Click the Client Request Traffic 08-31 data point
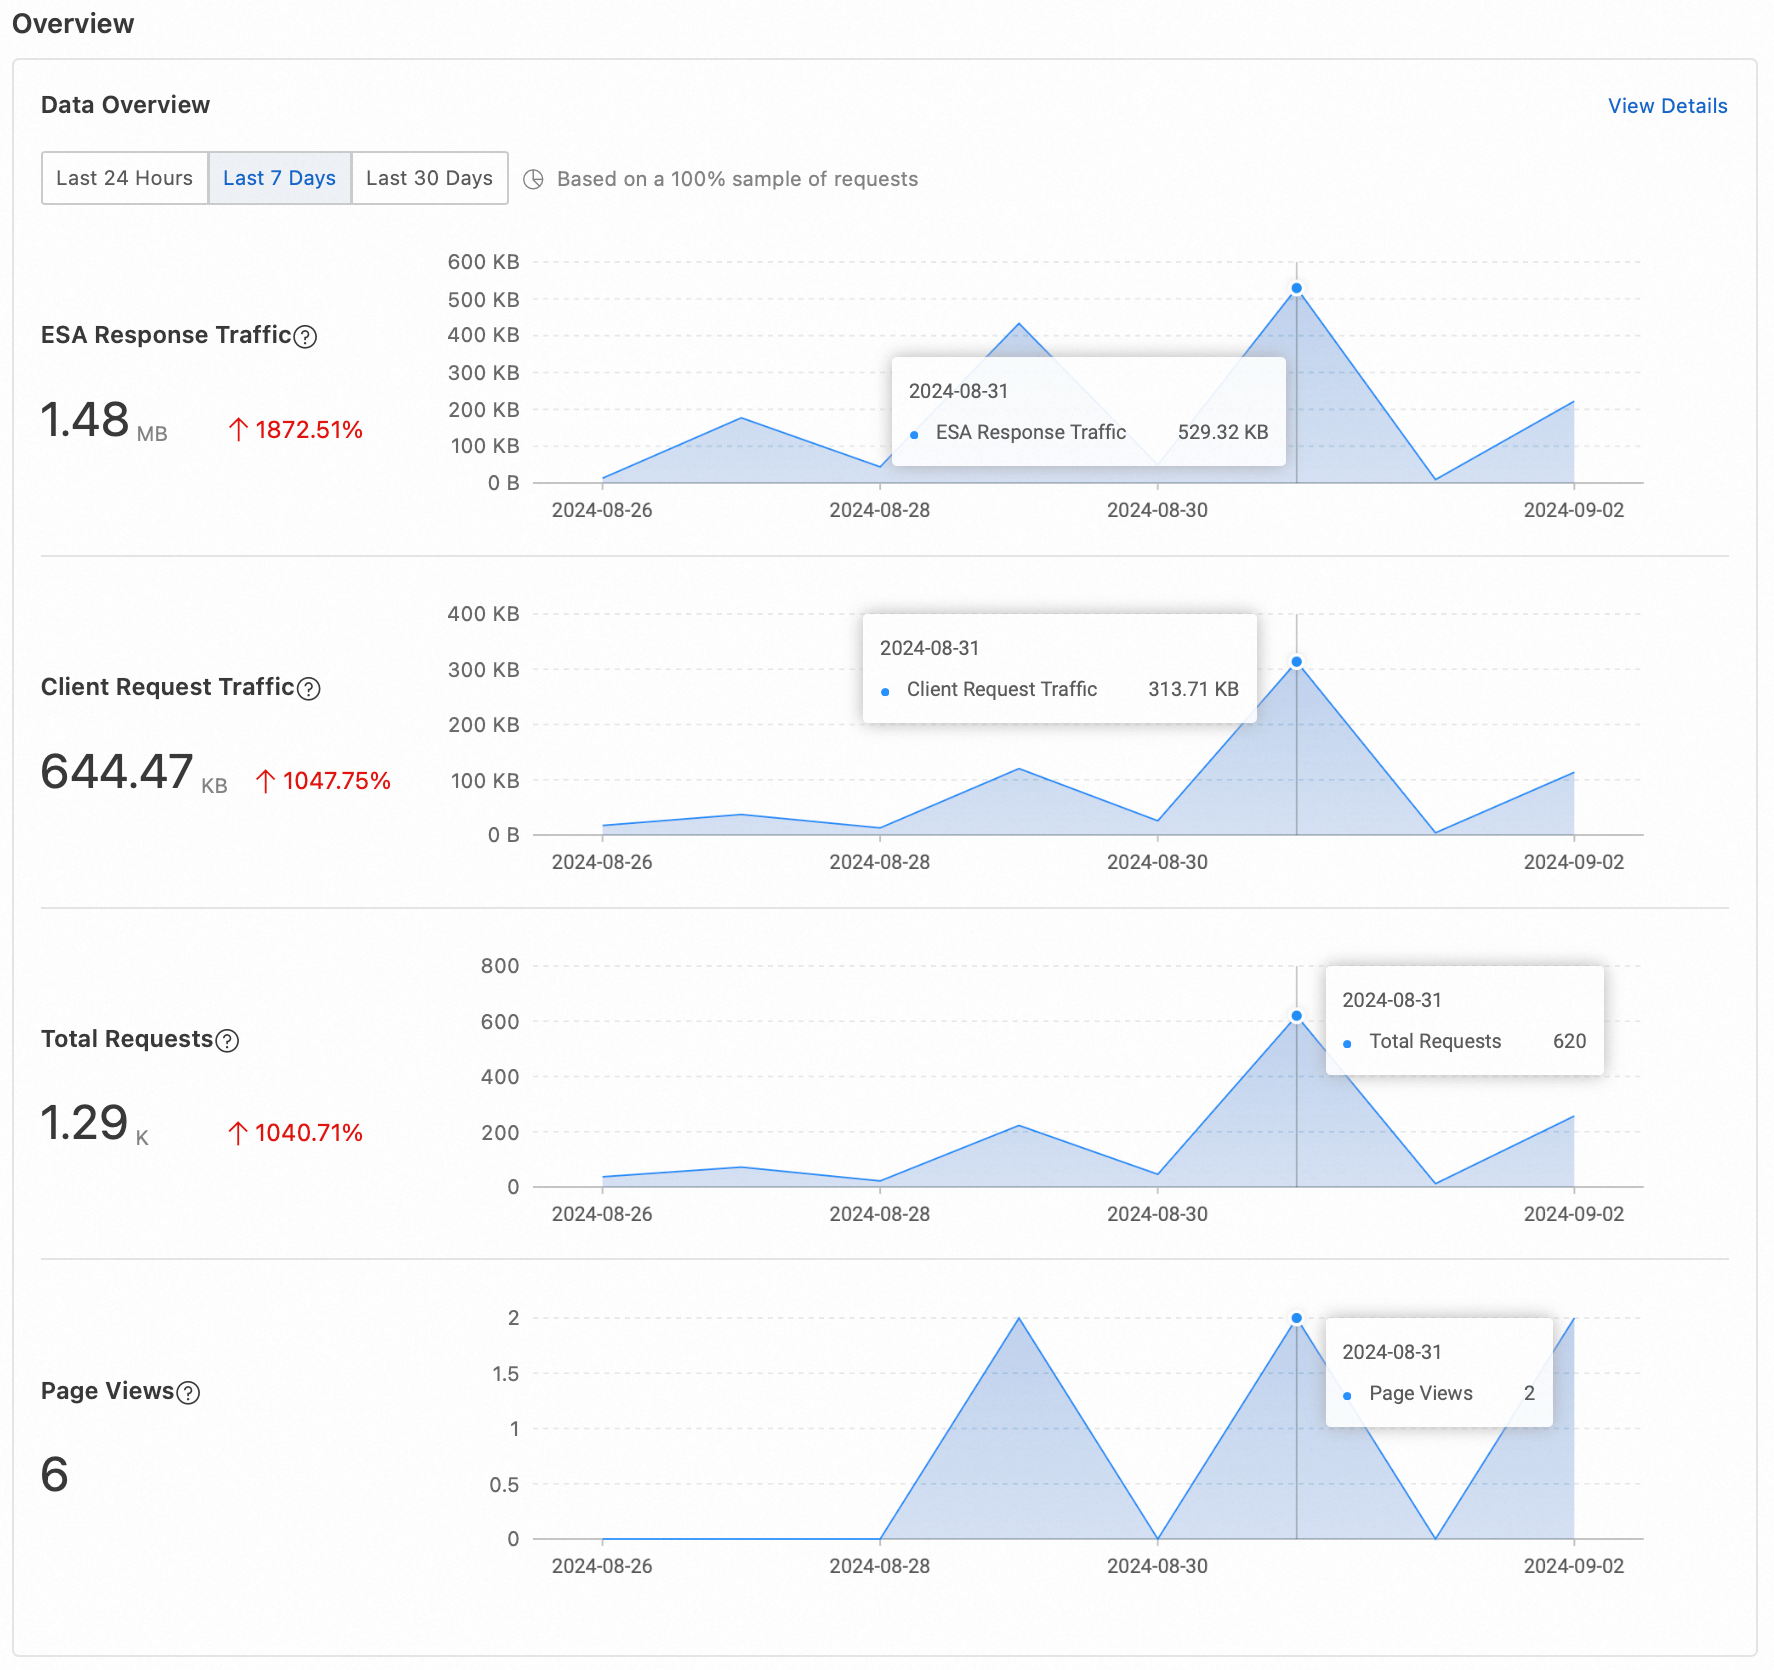Screen dimensions: 1774x1670 [1296, 662]
